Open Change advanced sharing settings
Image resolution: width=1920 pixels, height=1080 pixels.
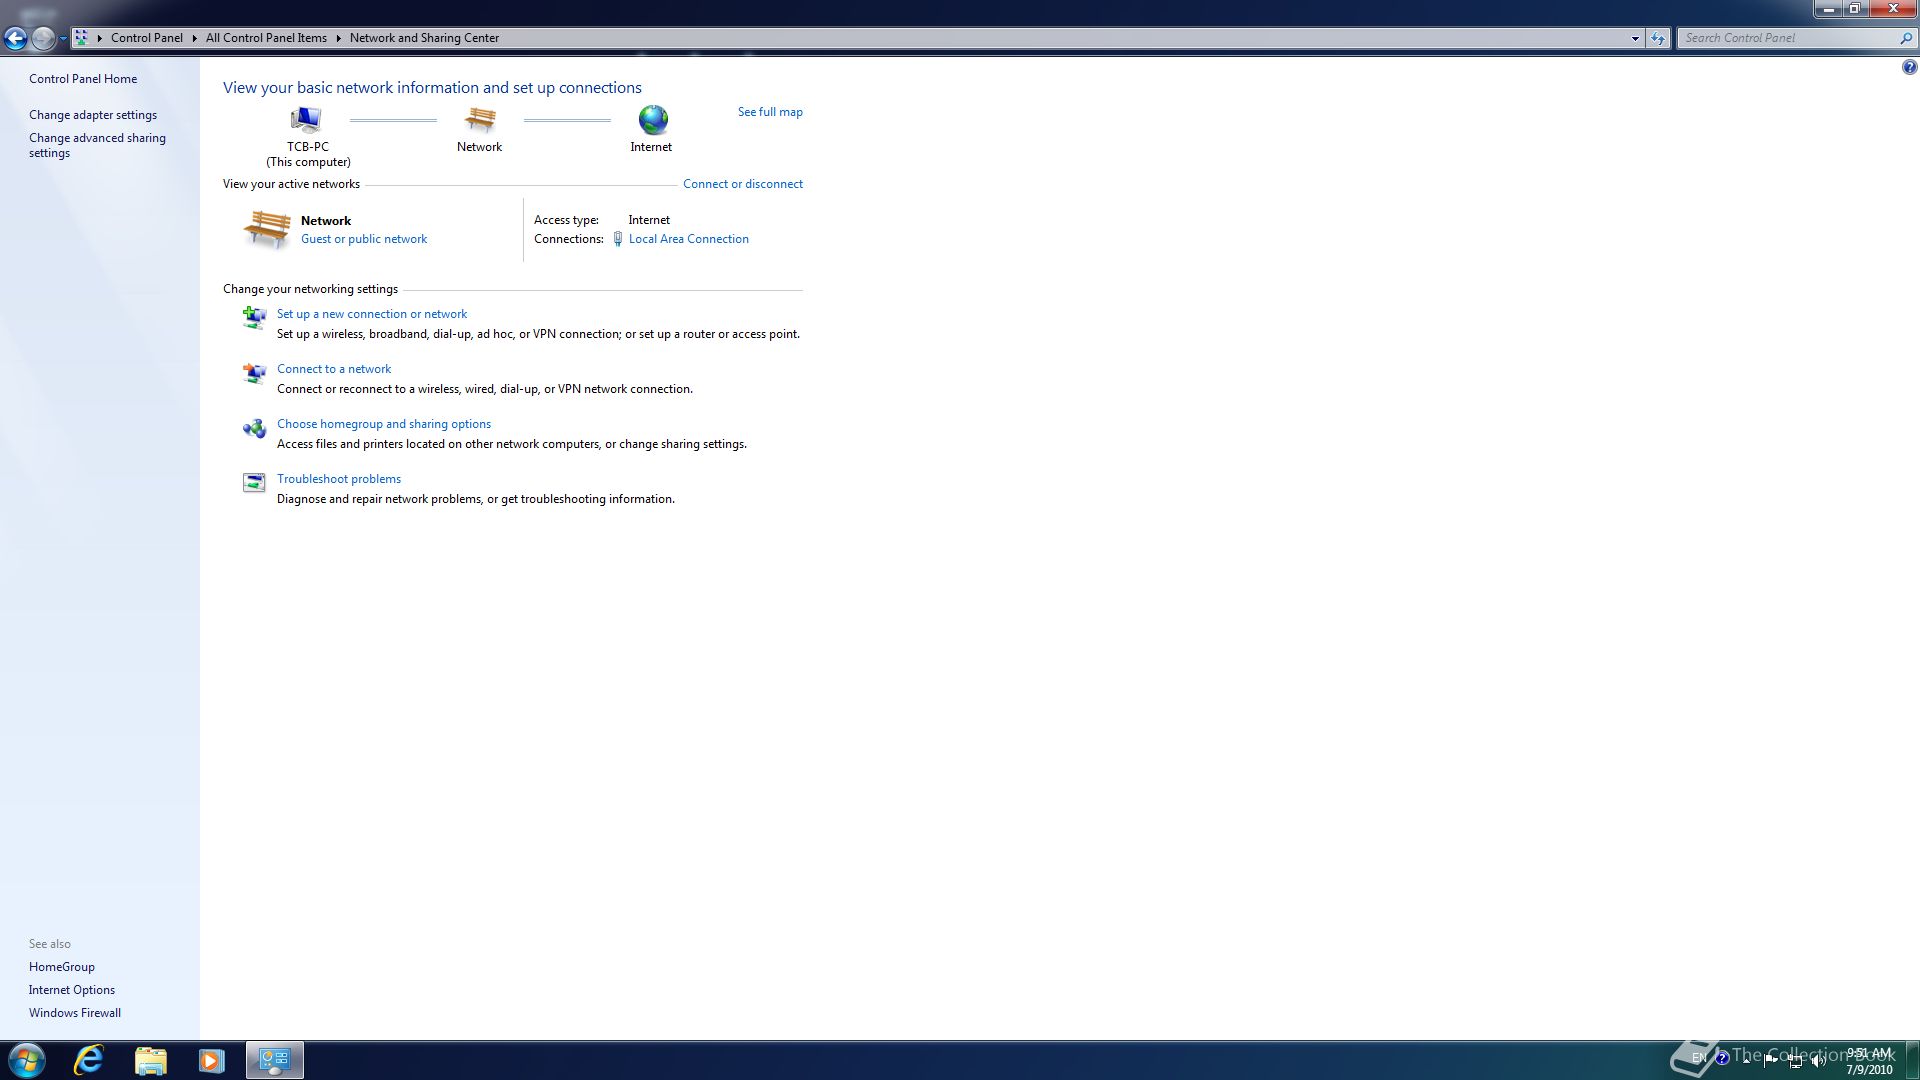(x=97, y=146)
